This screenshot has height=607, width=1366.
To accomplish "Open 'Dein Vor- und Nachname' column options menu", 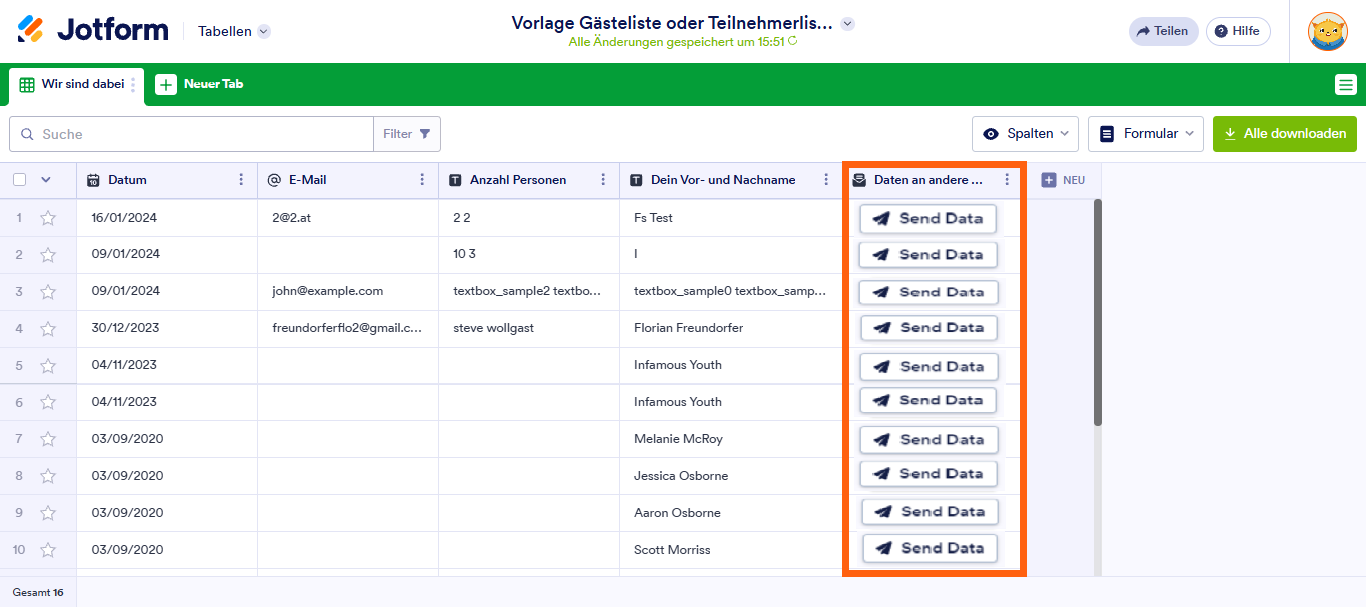I will [x=826, y=180].
